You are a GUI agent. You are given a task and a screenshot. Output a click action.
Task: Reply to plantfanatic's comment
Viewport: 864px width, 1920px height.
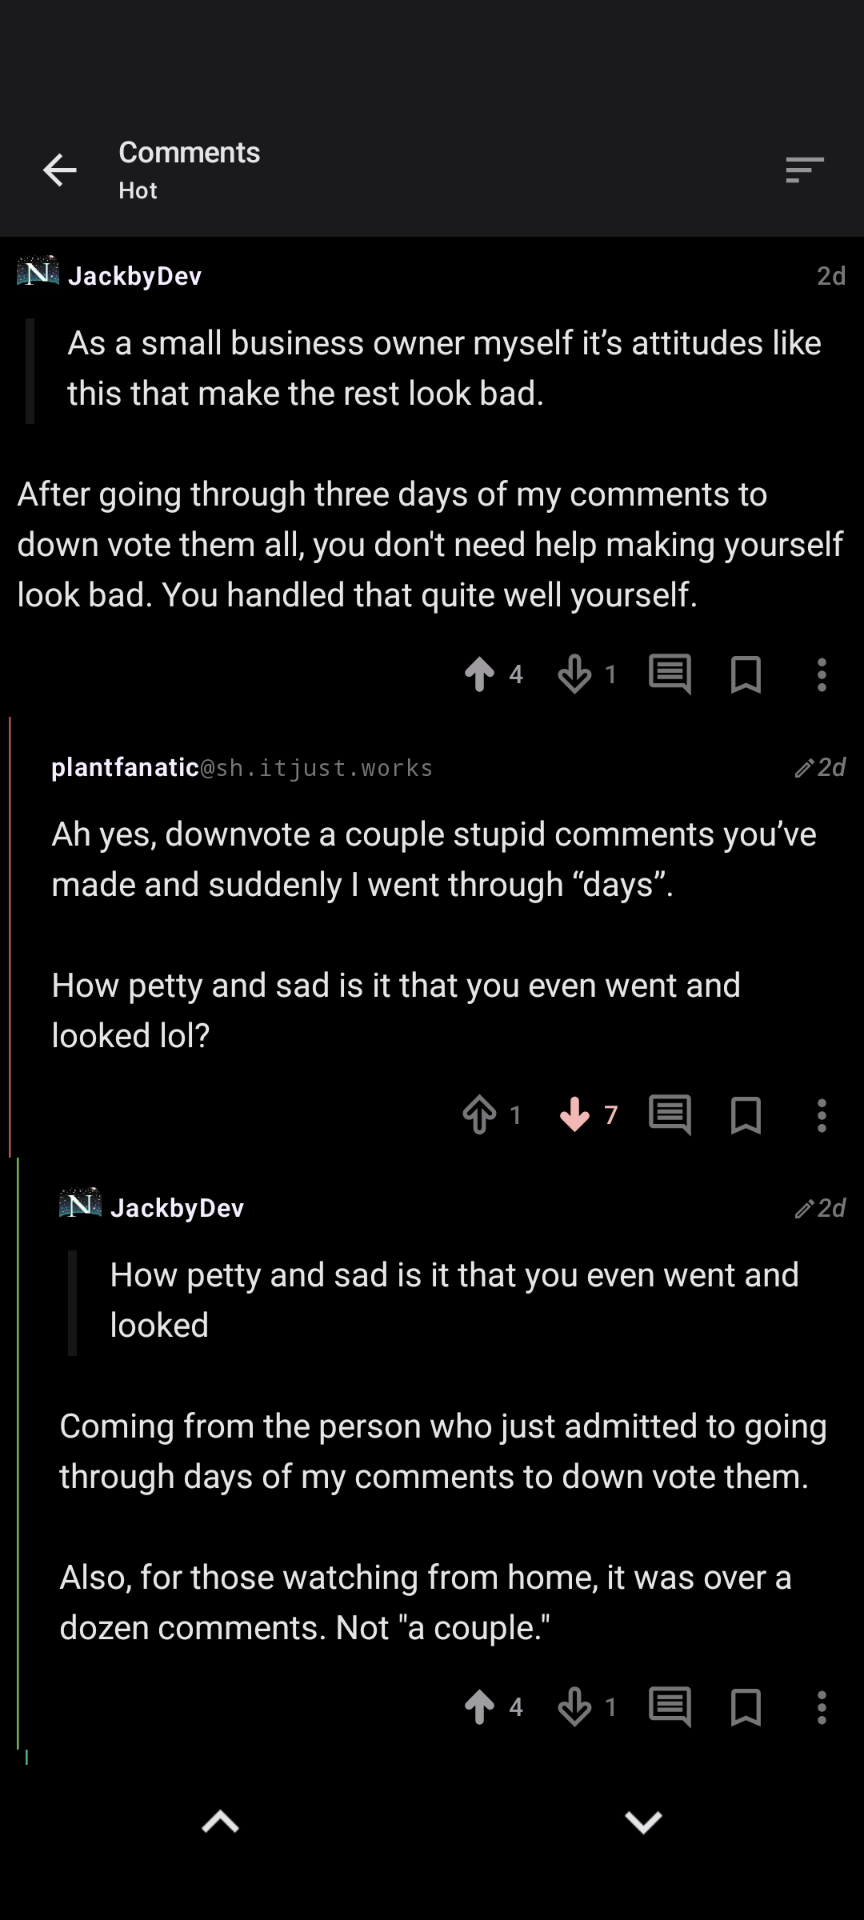pos(669,1114)
